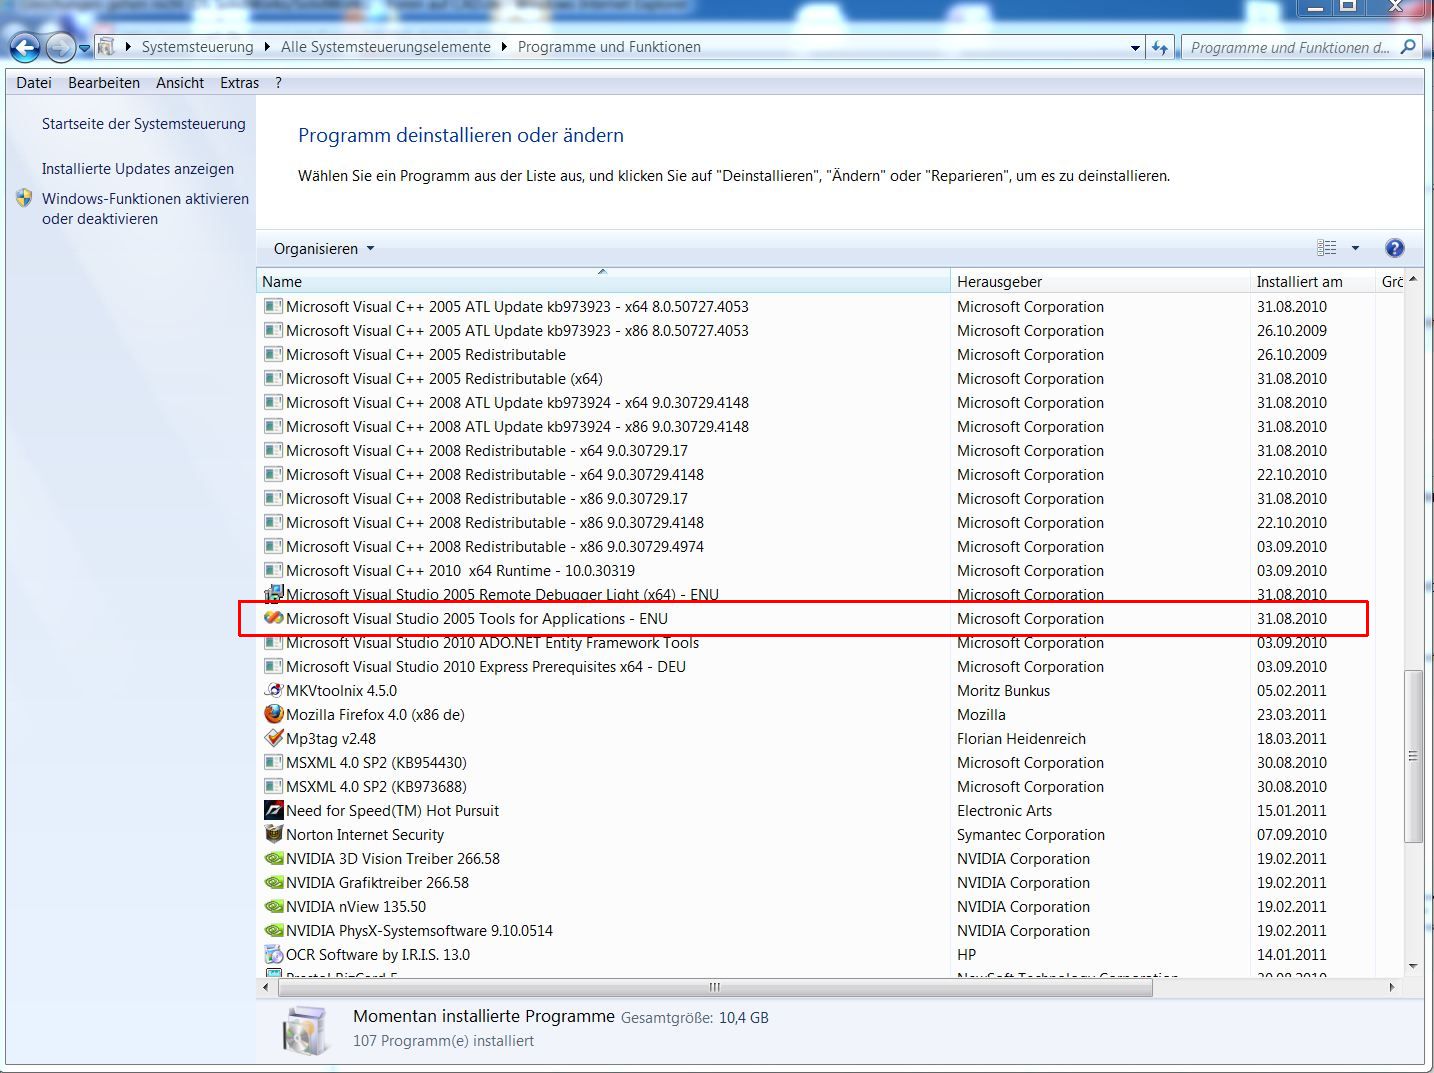Click Alle Systemsteuerungselemente breadcrumb
Screen dimensions: 1434x1073
pyautogui.click(x=386, y=47)
